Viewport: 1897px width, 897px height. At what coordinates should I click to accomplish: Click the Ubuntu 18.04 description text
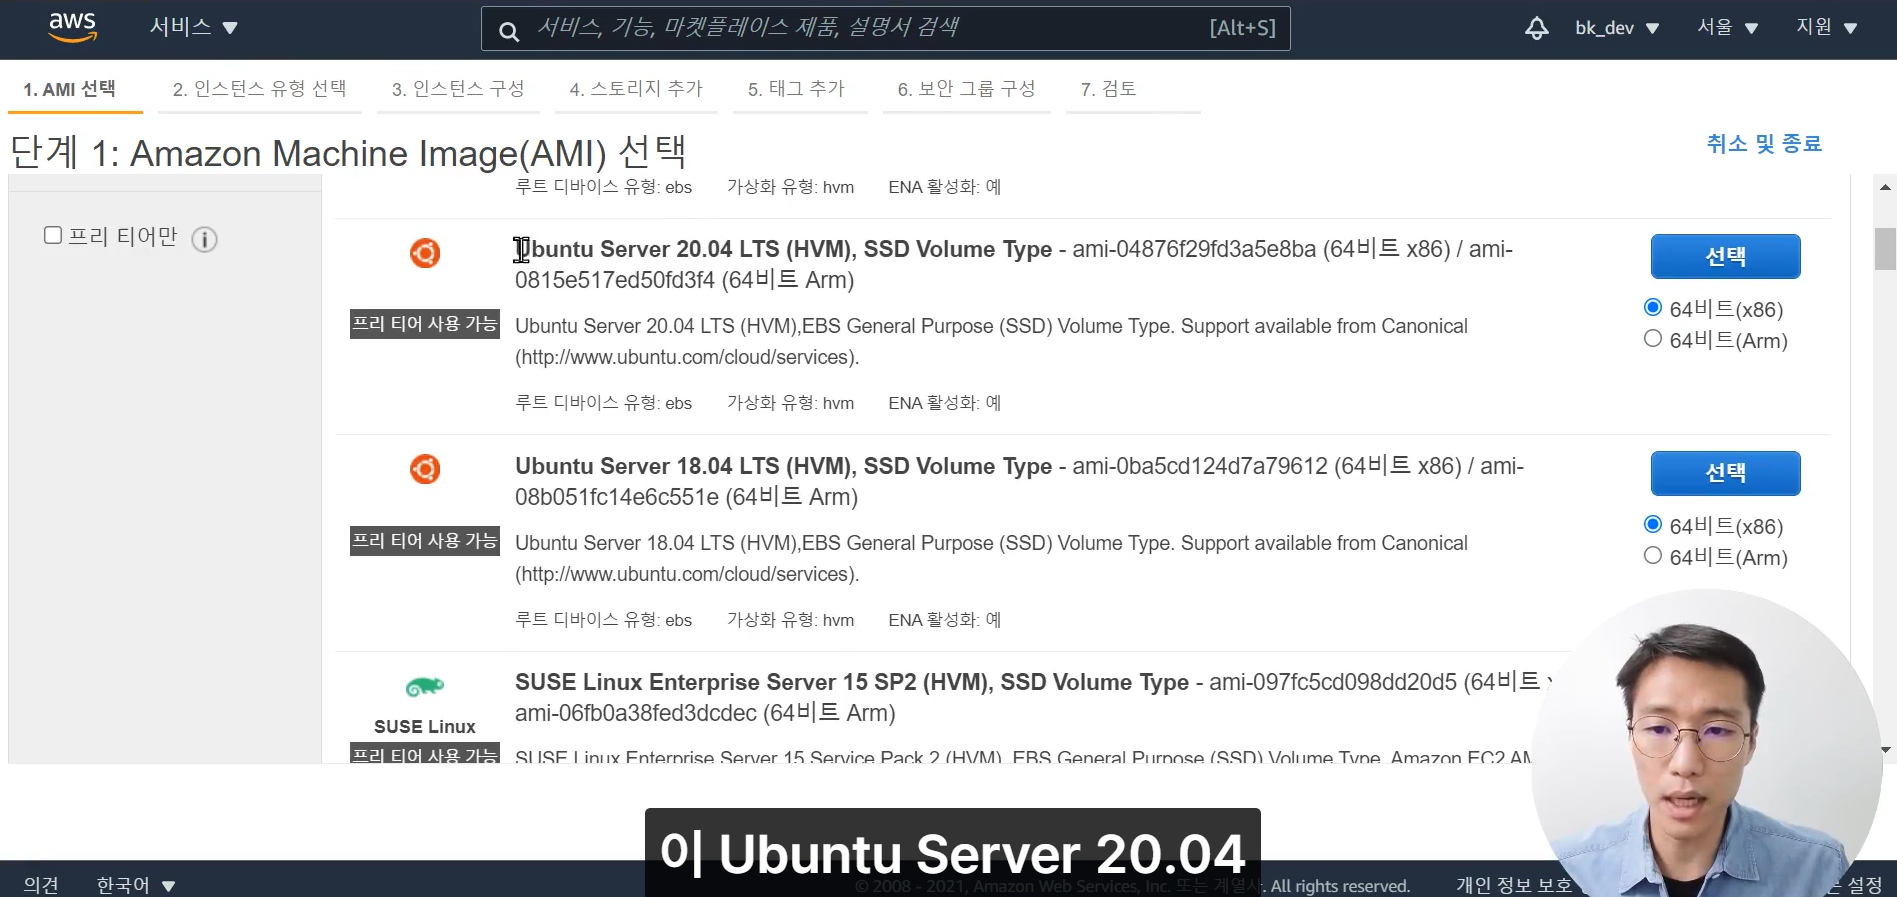(x=991, y=558)
